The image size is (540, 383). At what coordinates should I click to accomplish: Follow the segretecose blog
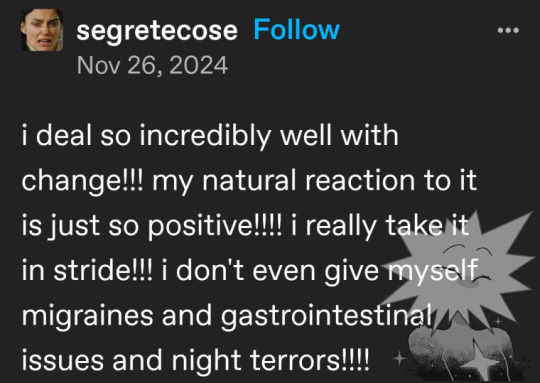pos(297,30)
